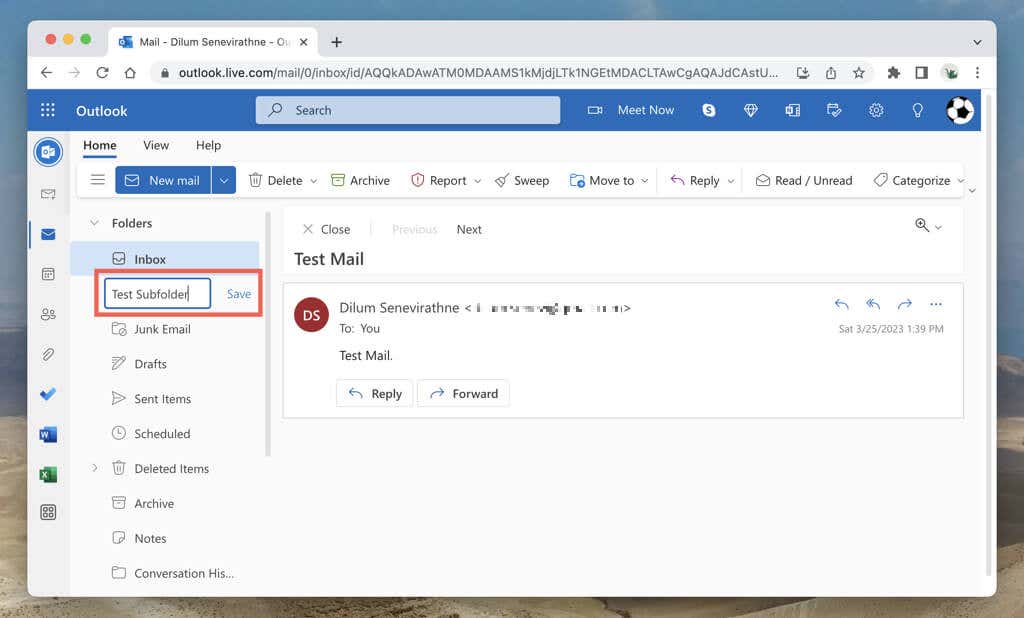
Task: Open Skype from the Outlook header
Action: (709, 110)
